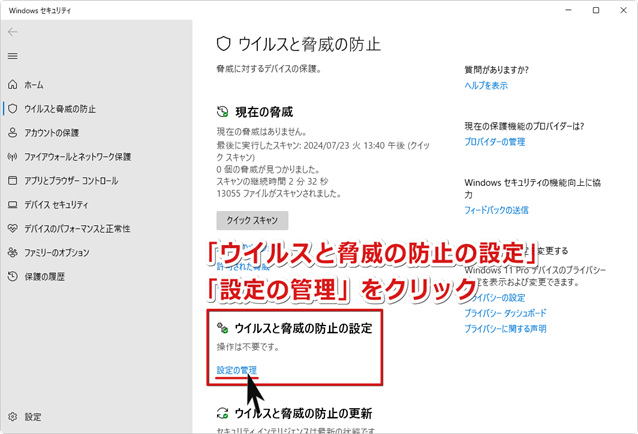The width and height of the screenshot is (638, 434).
Task: Click the 現在の脅威 heading
Action: tap(264, 112)
